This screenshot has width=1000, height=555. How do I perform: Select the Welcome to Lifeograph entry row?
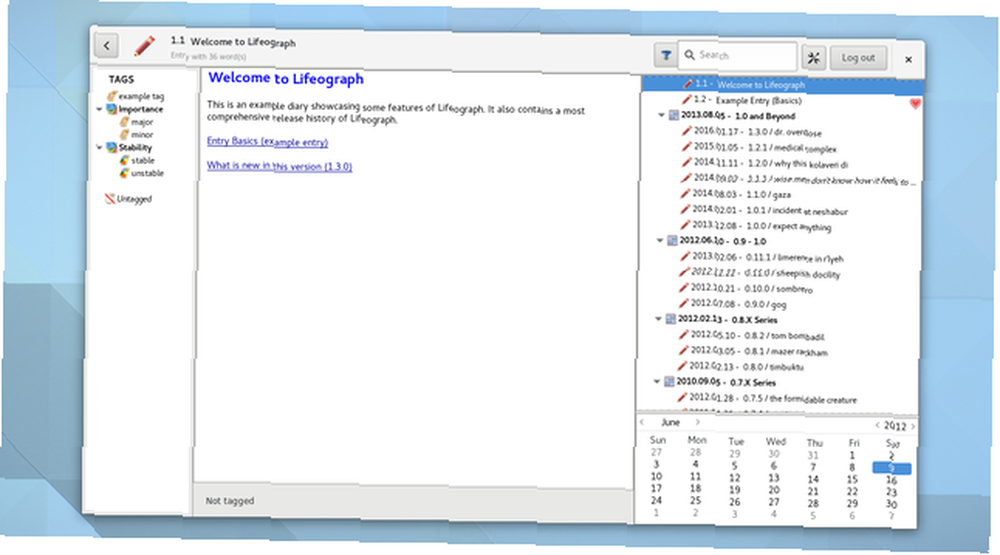tap(783, 84)
